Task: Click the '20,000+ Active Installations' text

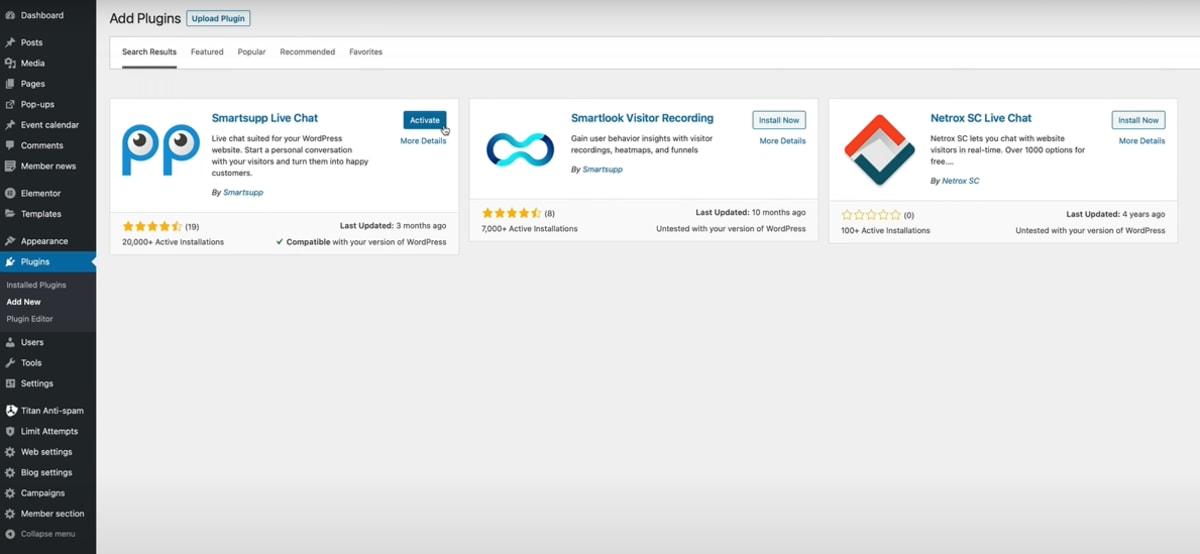Action: coord(173,242)
